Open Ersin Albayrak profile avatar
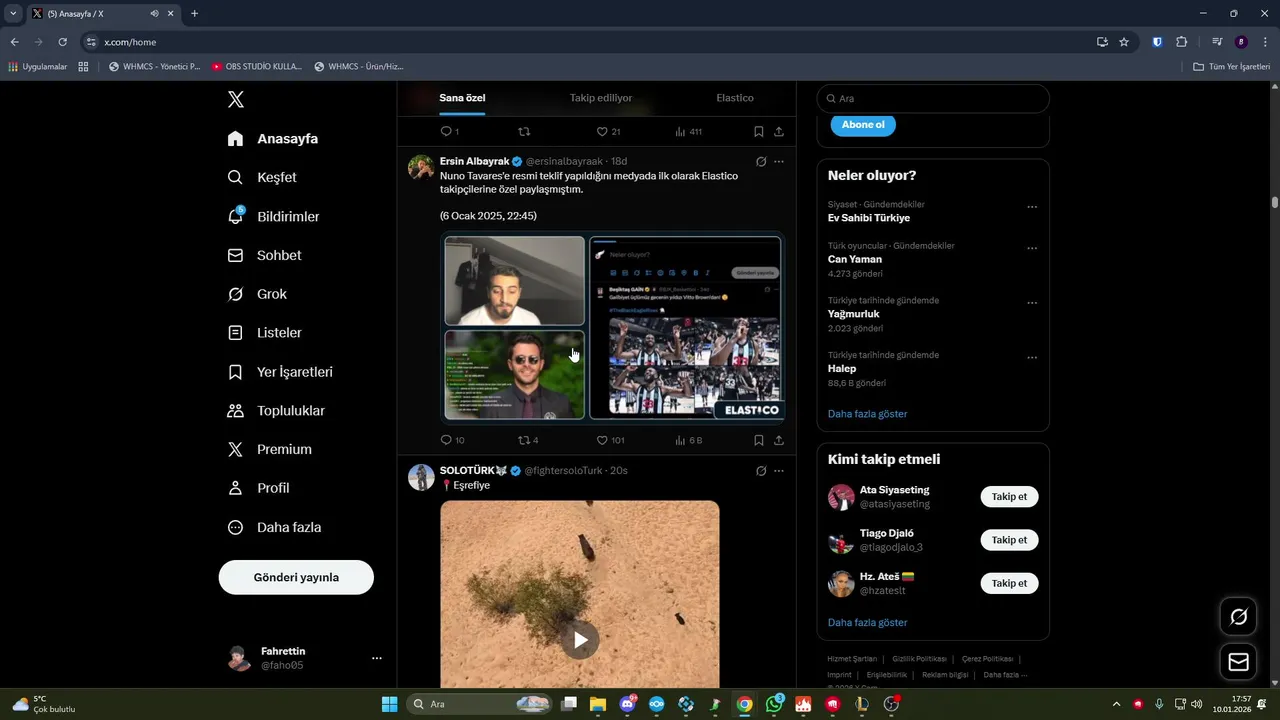Viewport: 1280px width, 720px height. (421, 167)
